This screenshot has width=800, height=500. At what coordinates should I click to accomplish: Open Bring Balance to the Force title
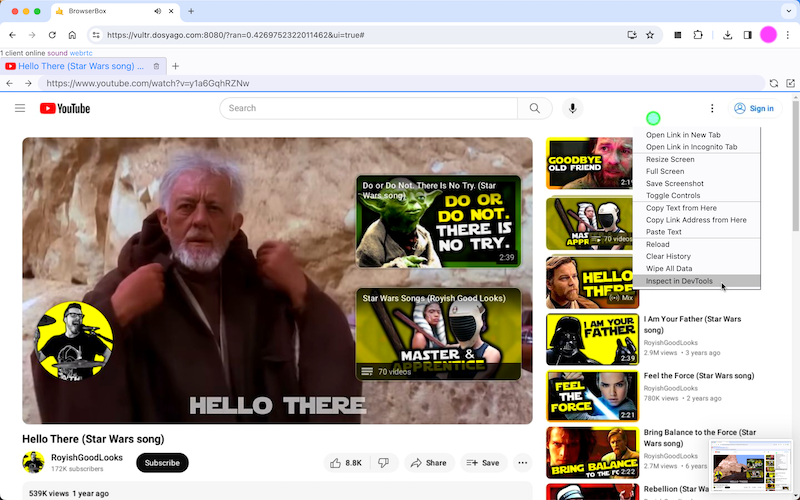[699, 438]
